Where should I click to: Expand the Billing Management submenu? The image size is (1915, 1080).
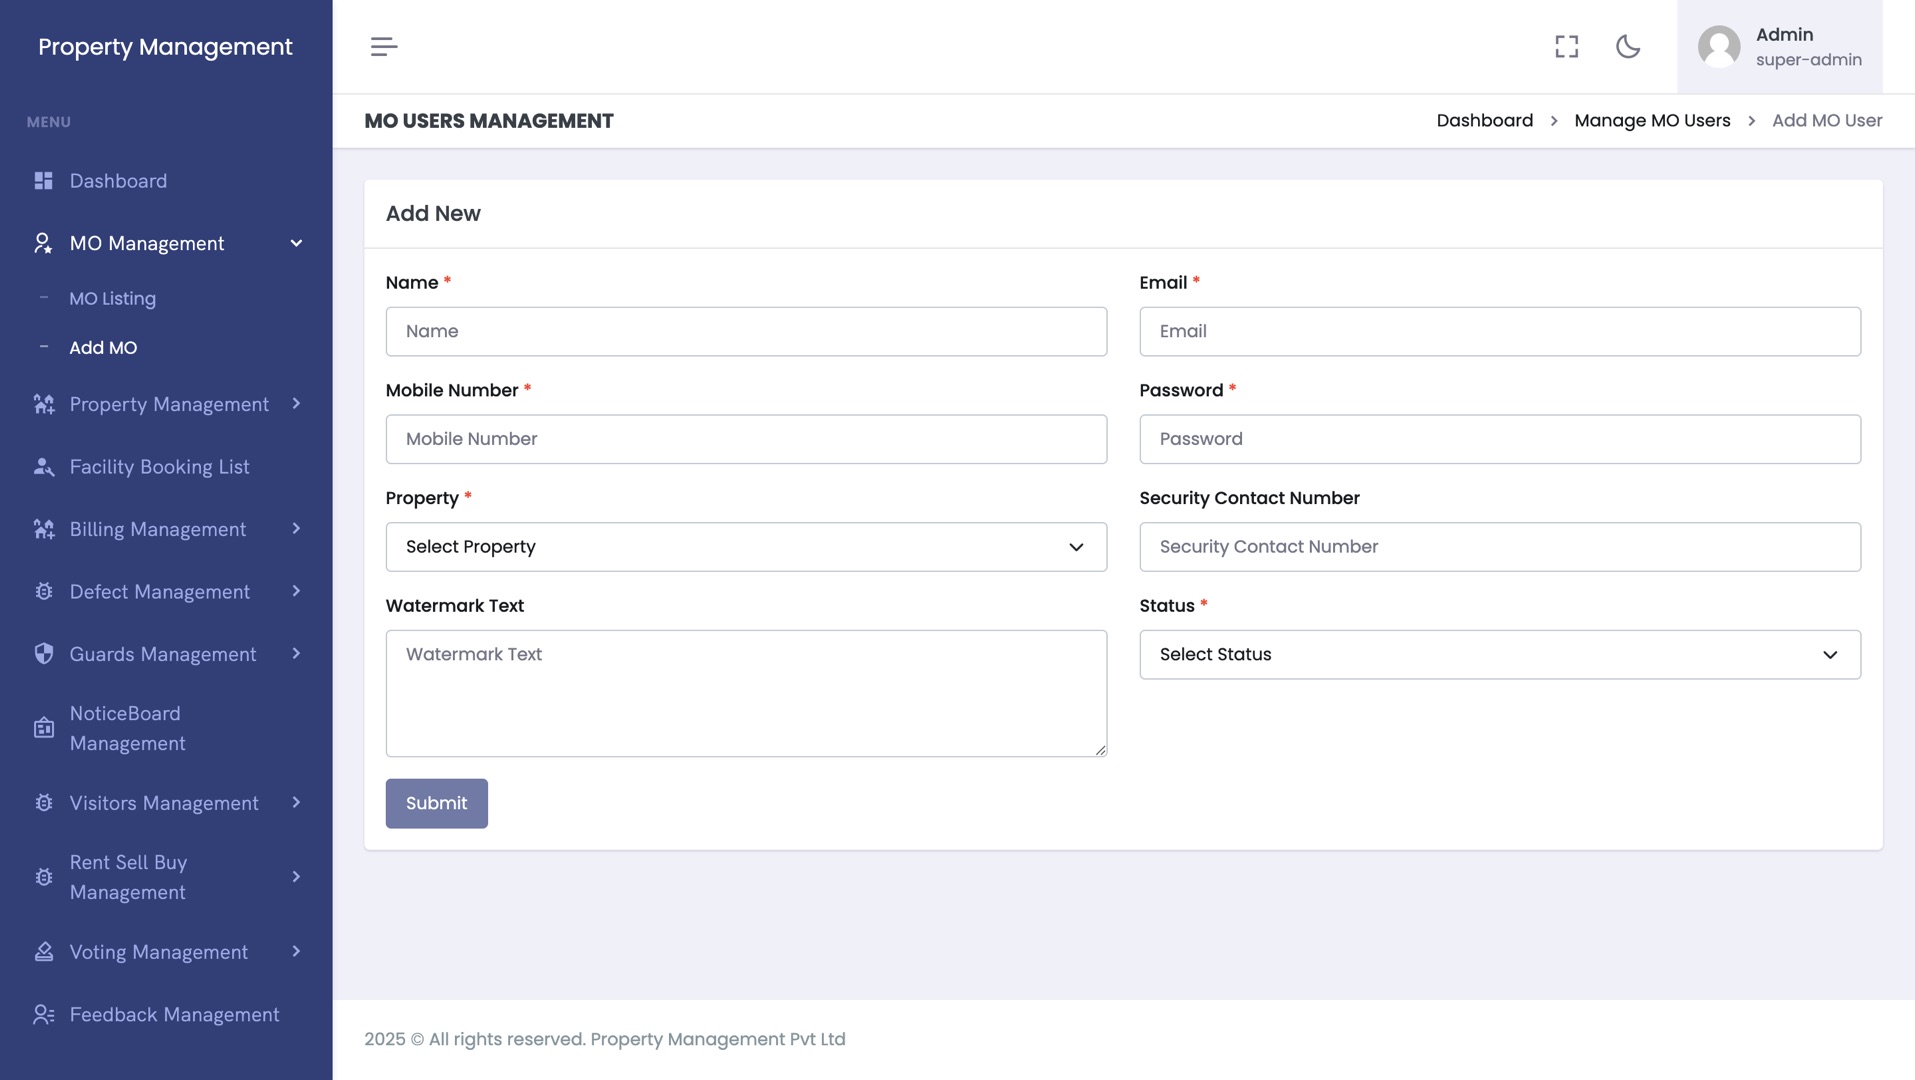click(296, 529)
